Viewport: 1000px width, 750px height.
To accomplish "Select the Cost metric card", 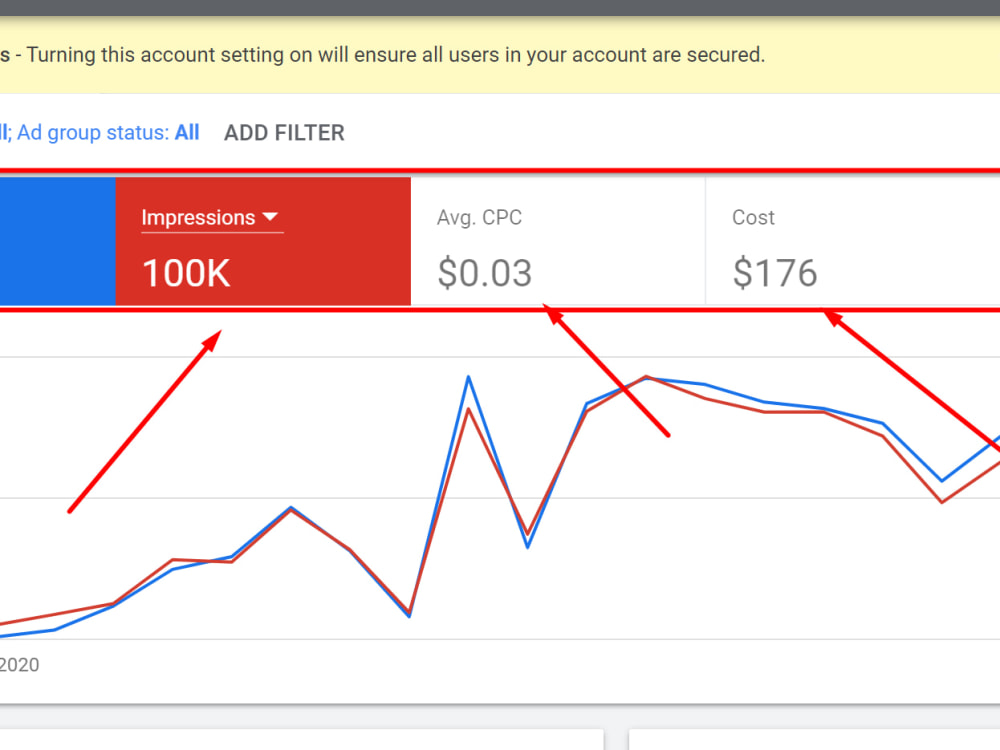I will pos(853,241).
